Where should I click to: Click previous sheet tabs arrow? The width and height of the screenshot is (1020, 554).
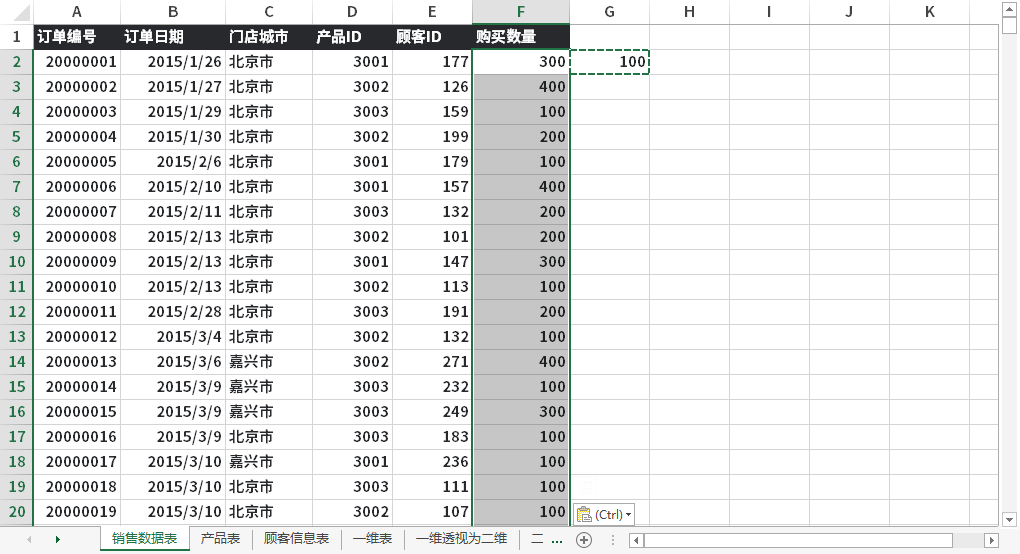(x=29, y=539)
